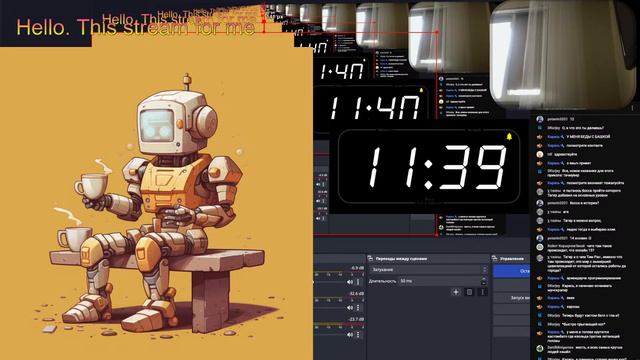
Task: Click the volume slider of the -6.9 dB channel
Action: (330, 282)
